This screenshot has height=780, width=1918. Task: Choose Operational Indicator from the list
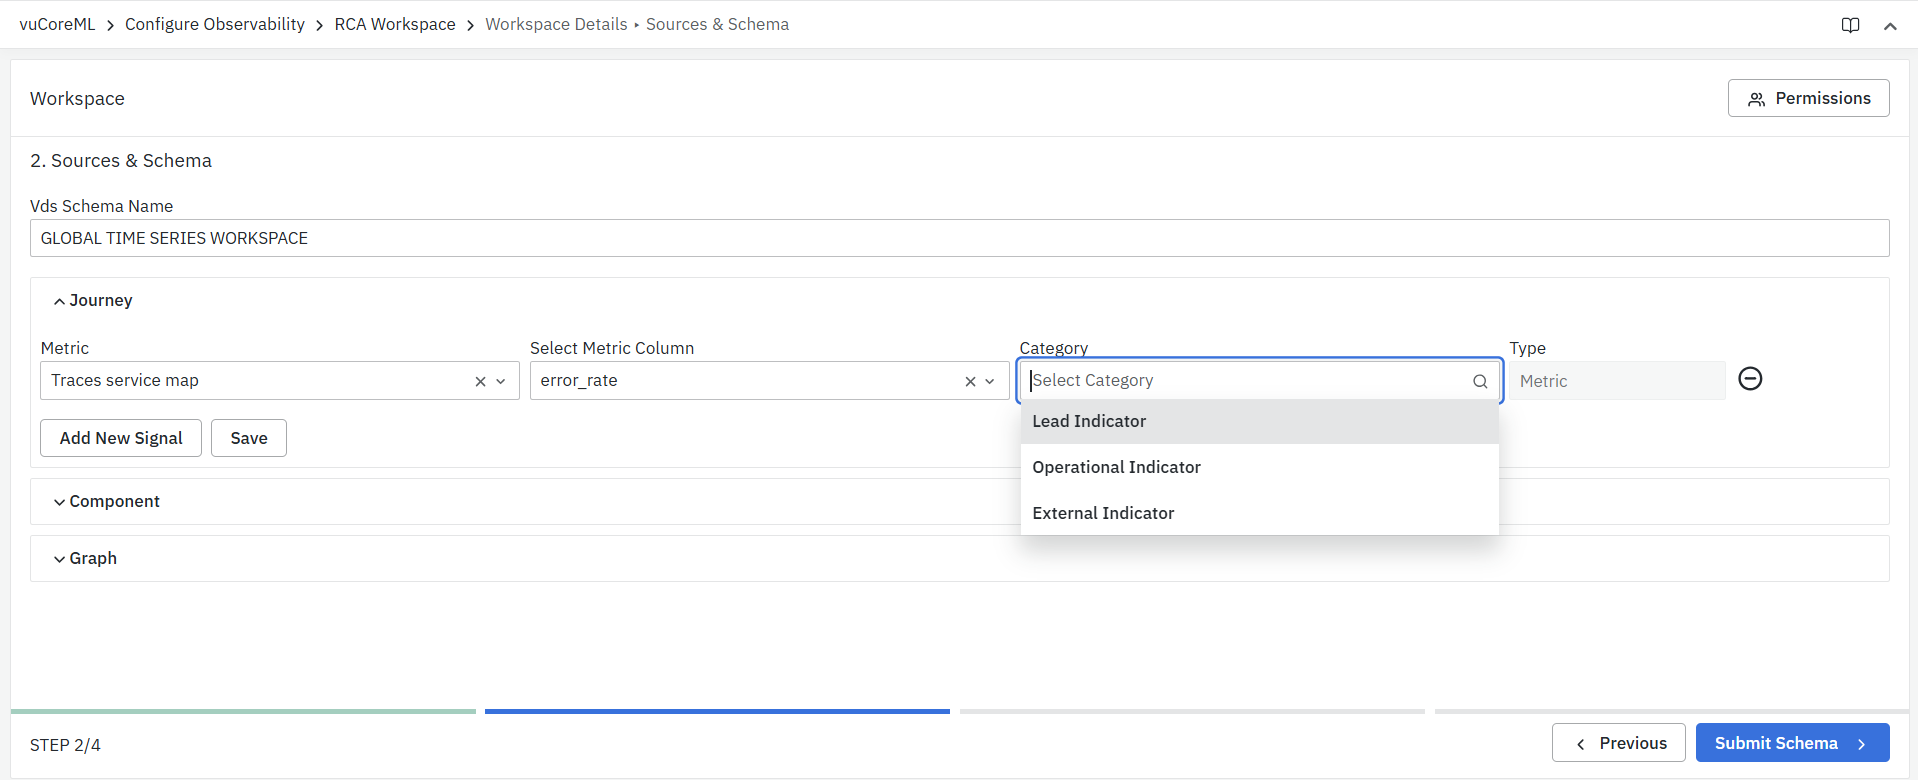click(x=1116, y=468)
